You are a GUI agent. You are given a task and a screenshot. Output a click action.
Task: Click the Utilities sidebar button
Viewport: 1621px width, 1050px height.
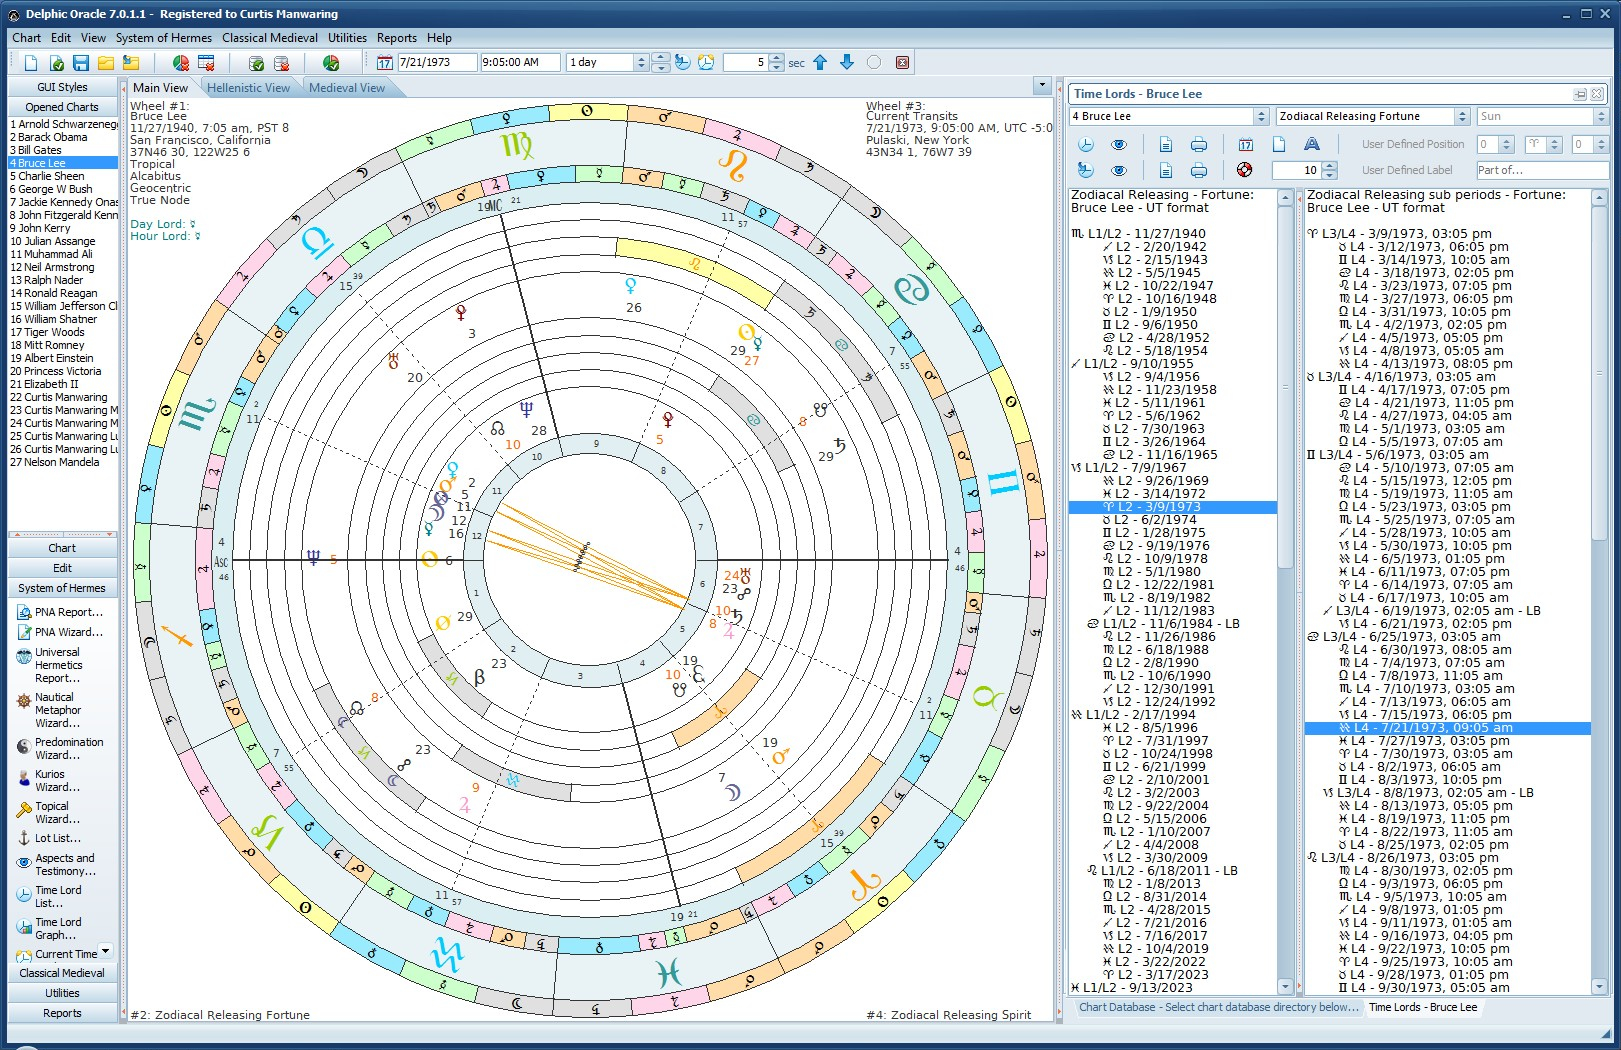62,993
